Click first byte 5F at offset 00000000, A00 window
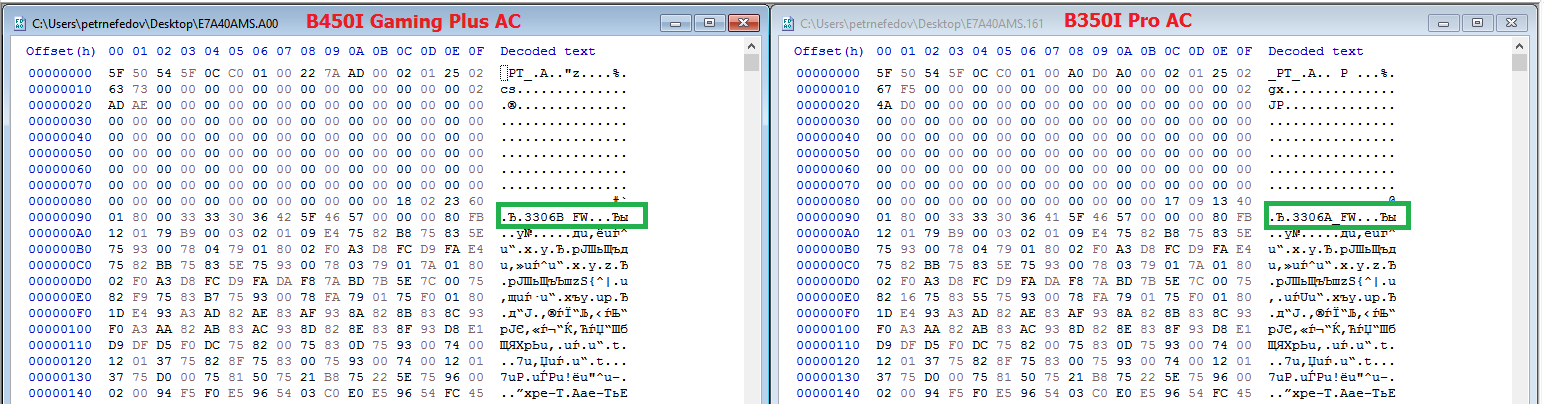Image resolution: width=1544 pixels, height=404 pixels. point(116,73)
